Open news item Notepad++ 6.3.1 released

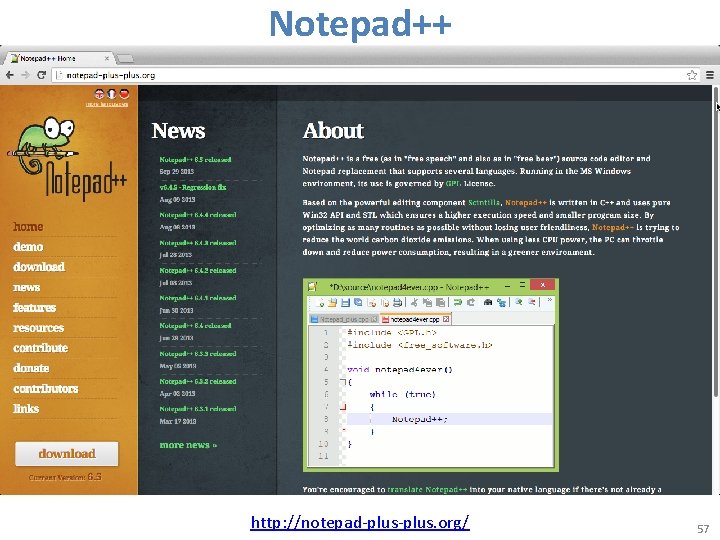(198, 409)
